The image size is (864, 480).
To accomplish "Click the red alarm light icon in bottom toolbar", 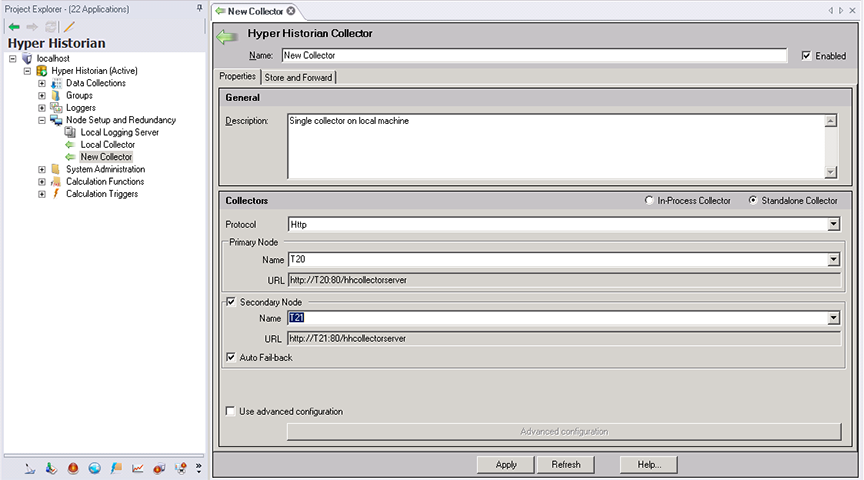I will (72, 467).
